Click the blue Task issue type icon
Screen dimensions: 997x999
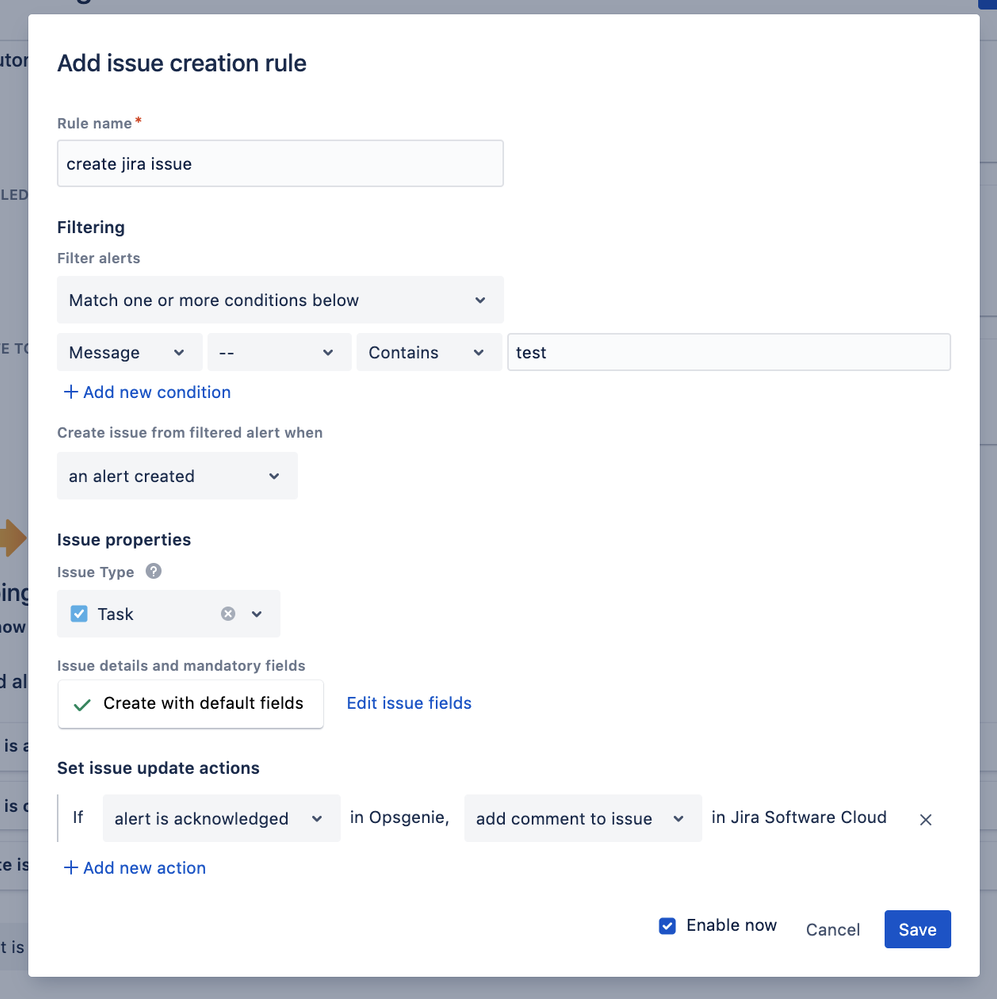pos(79,614)
